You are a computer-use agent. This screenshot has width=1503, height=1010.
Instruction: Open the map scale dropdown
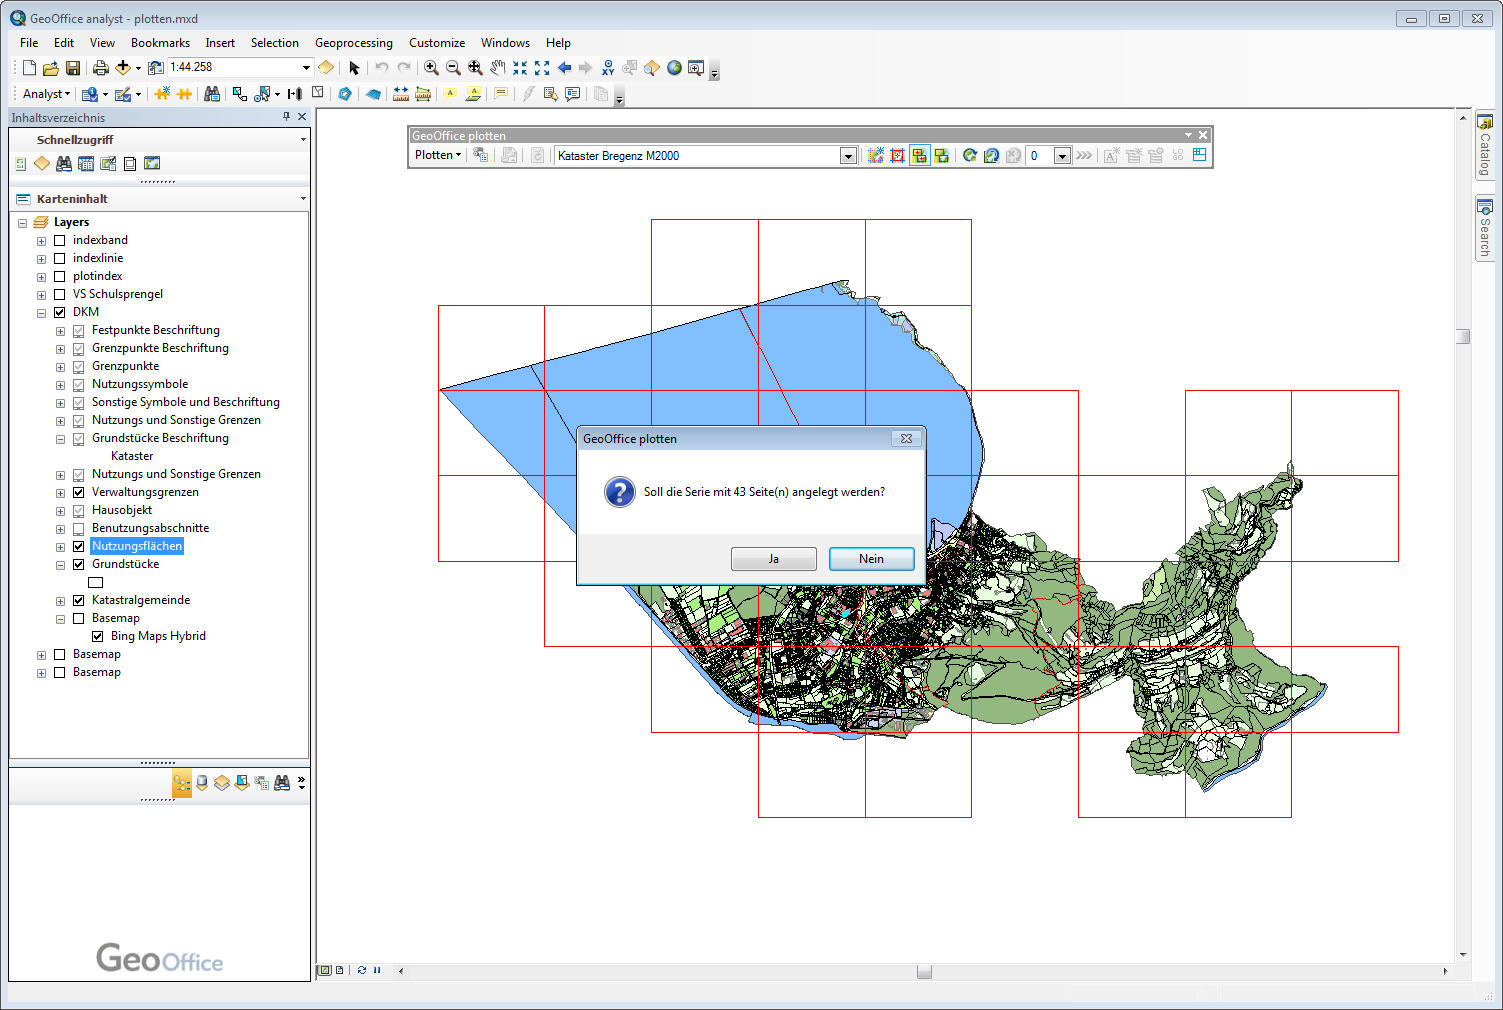pyautogui.click(x=306, y=67)
